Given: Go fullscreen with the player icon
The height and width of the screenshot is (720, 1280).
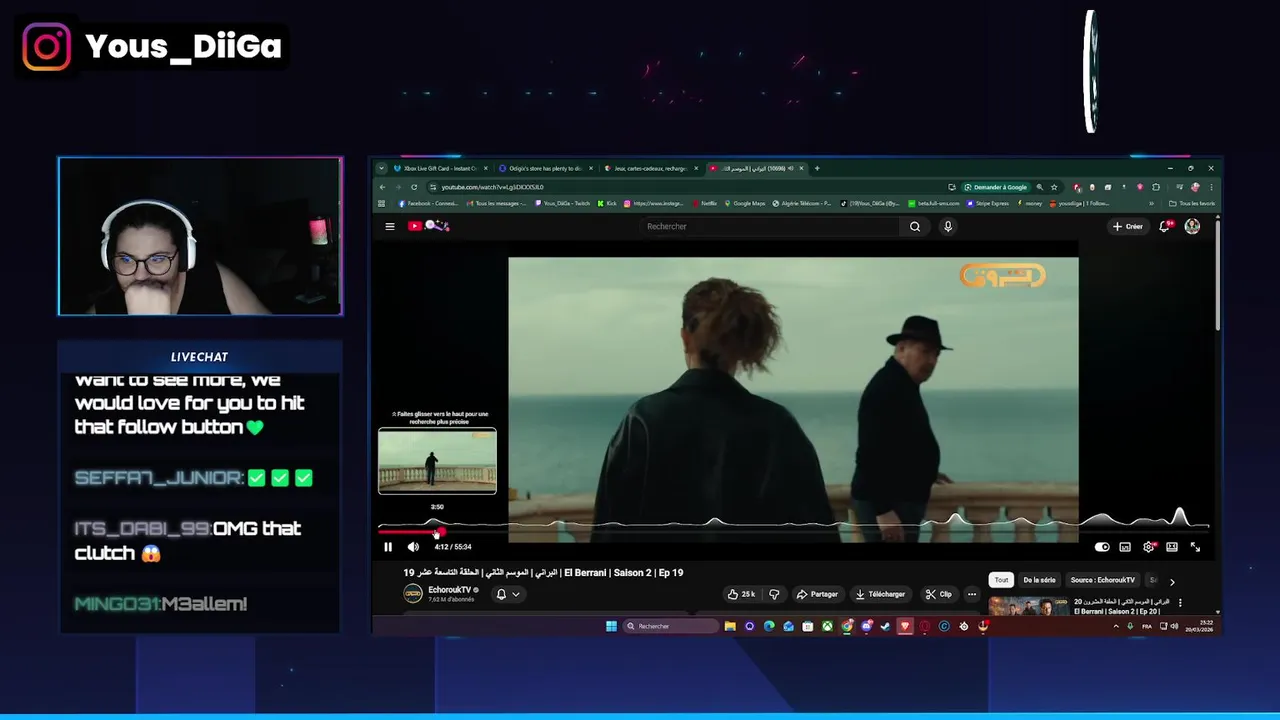Looking at the screenshot, I should pyautogui.click(x=1195, y=547).
